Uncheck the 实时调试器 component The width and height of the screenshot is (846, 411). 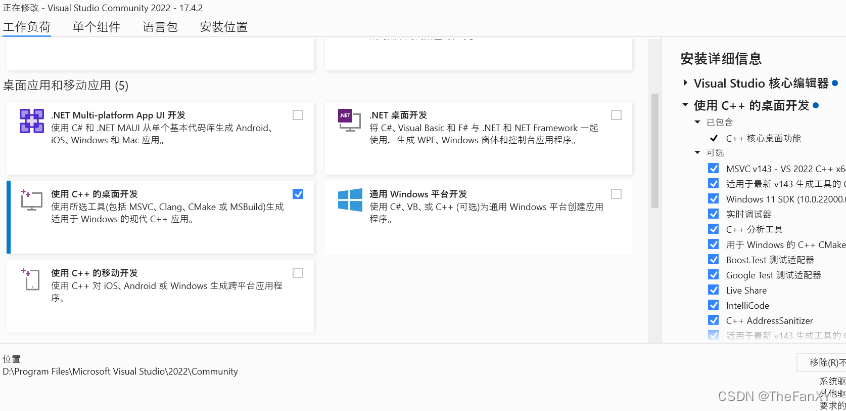[x=713, y=214]
